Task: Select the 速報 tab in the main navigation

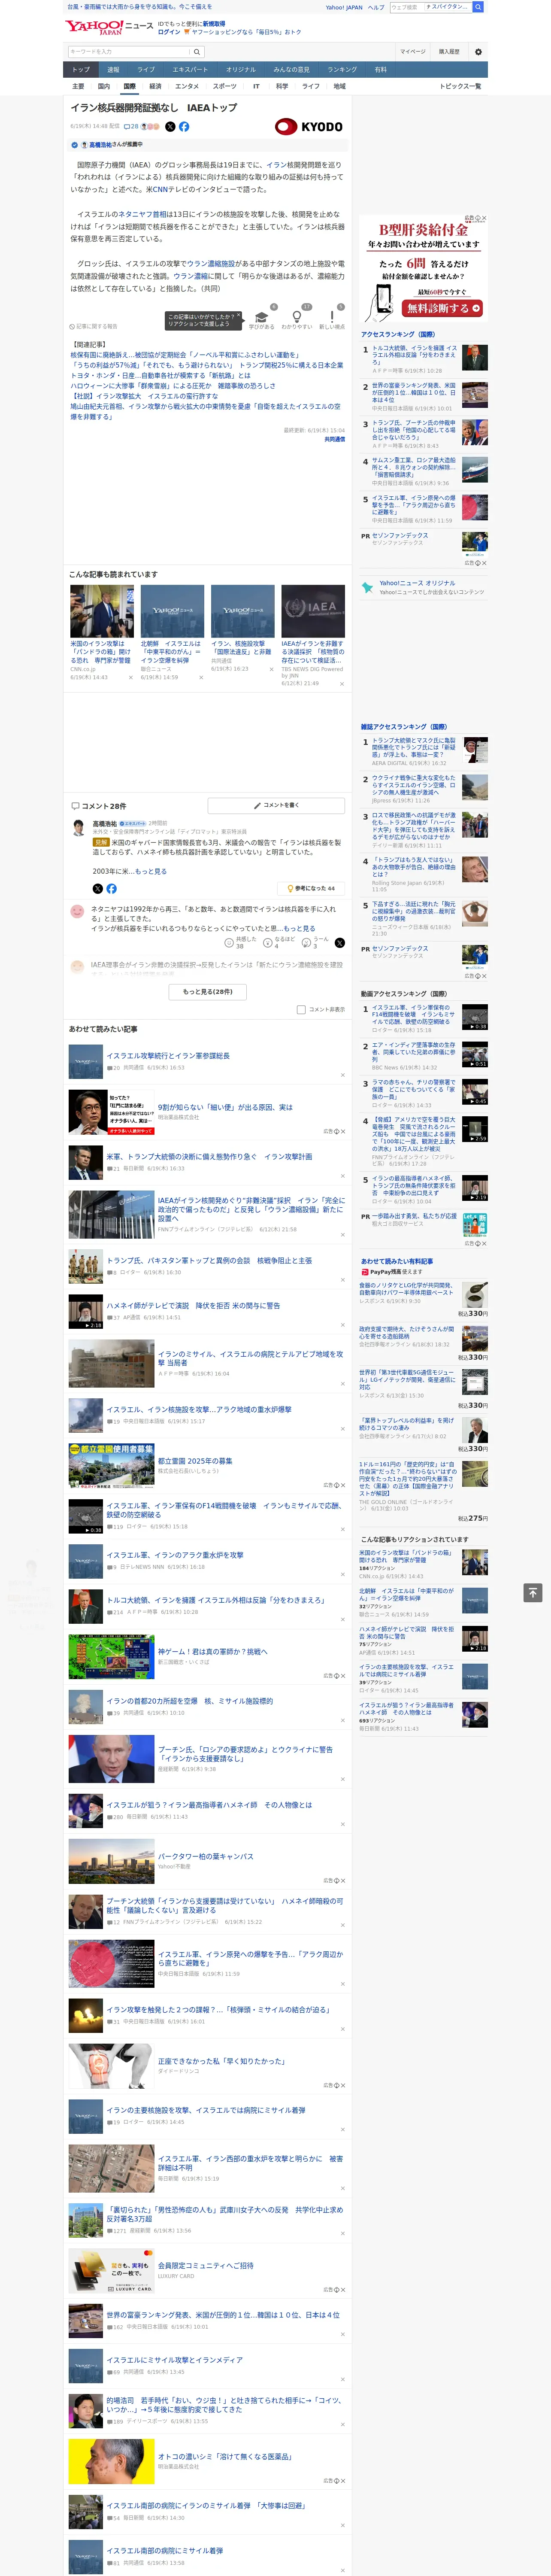Action: tap(113, 69)
